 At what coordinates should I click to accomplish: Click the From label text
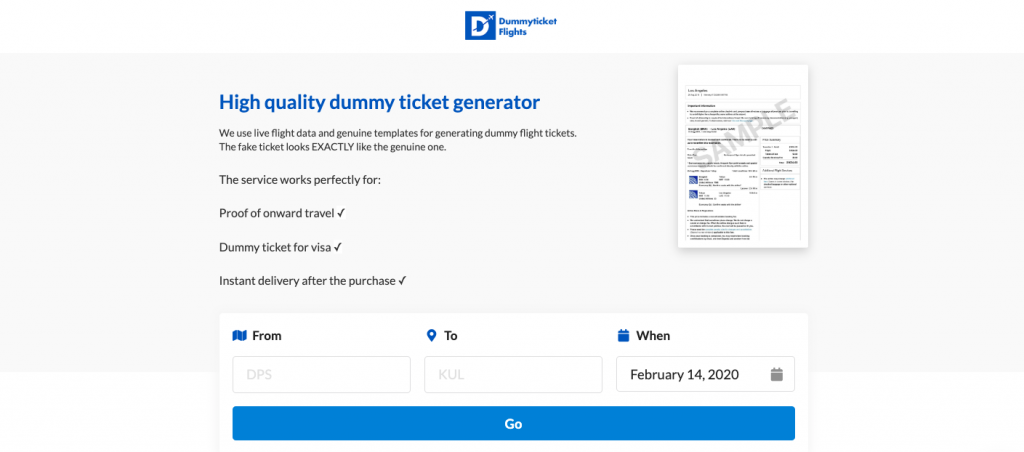(266, 336)
